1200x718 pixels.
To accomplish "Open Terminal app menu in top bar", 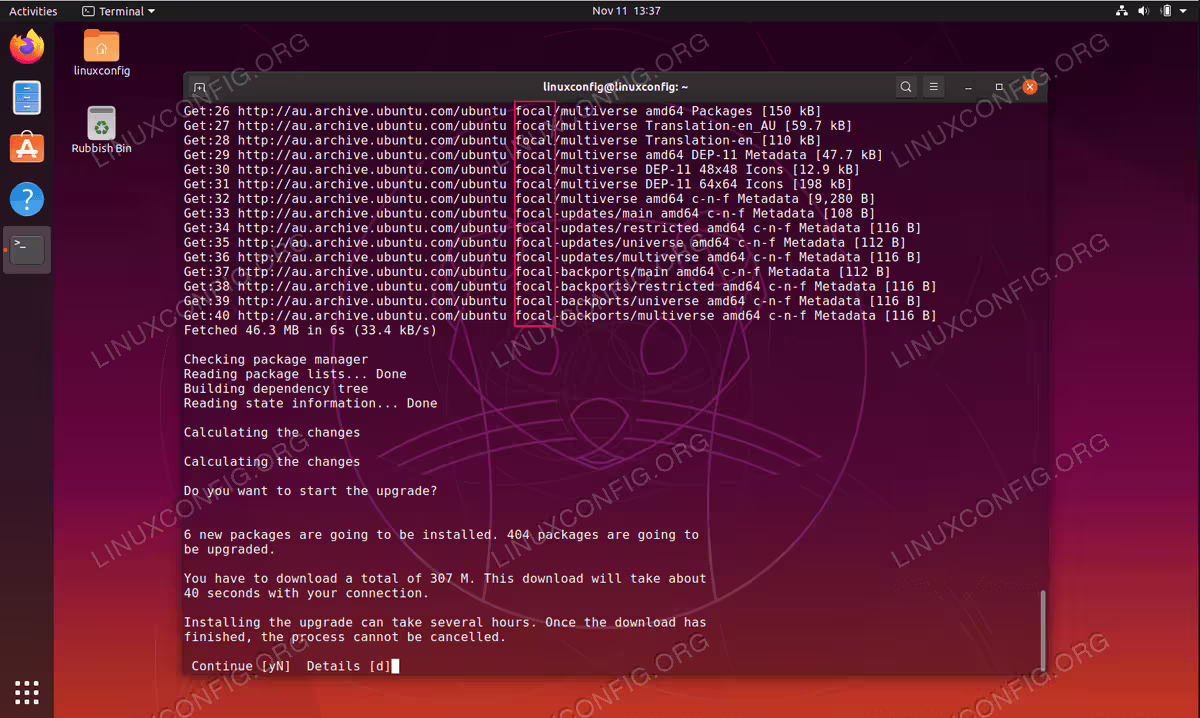I will (118, 11).
